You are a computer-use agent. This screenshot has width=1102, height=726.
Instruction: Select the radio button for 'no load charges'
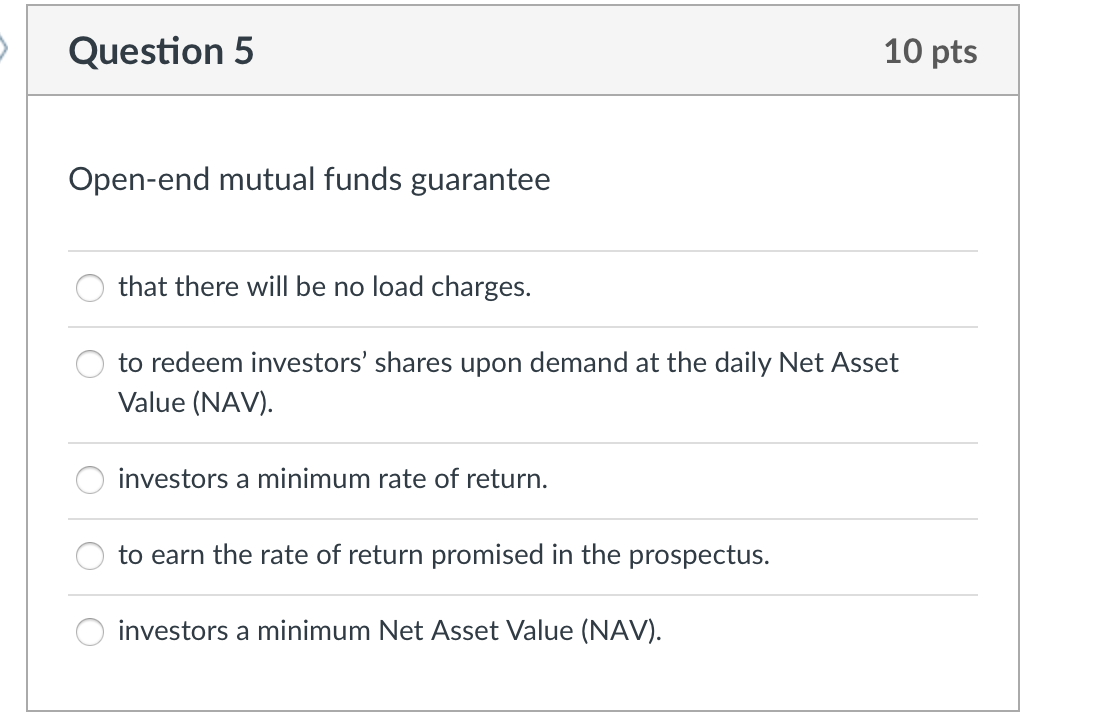pyautogui.click(x=89, y=288)
